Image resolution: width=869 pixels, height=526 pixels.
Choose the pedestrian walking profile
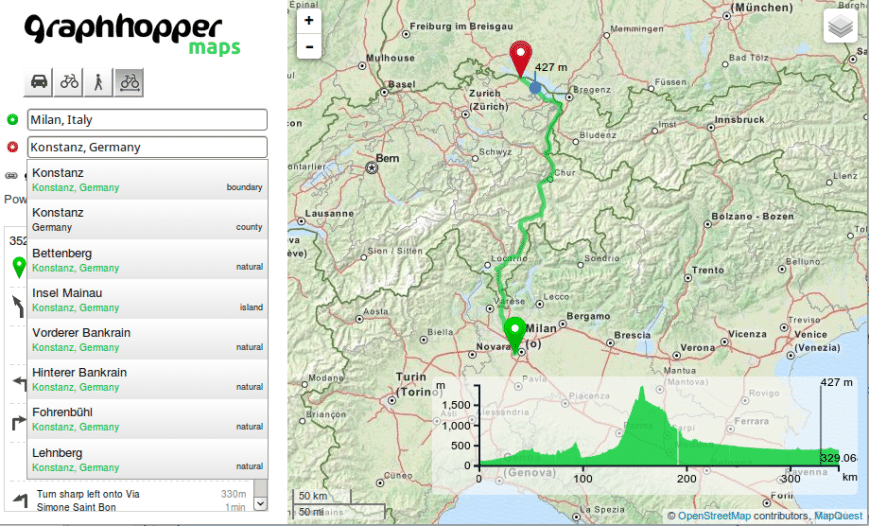99,82
